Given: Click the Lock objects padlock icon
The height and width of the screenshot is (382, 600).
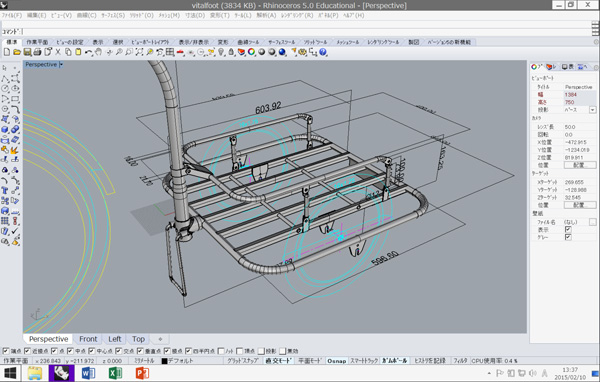Looking at the screenshot, I should pos(231,52).
